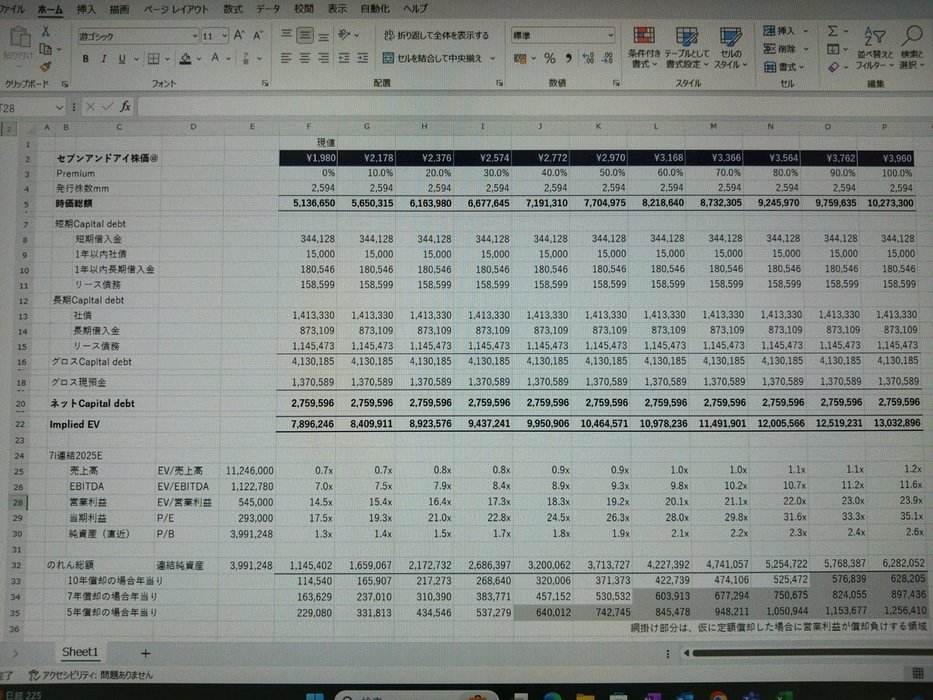Screen dimensions: 933x700
Task: Apply the fill color bucket
Action: (186, 58)
